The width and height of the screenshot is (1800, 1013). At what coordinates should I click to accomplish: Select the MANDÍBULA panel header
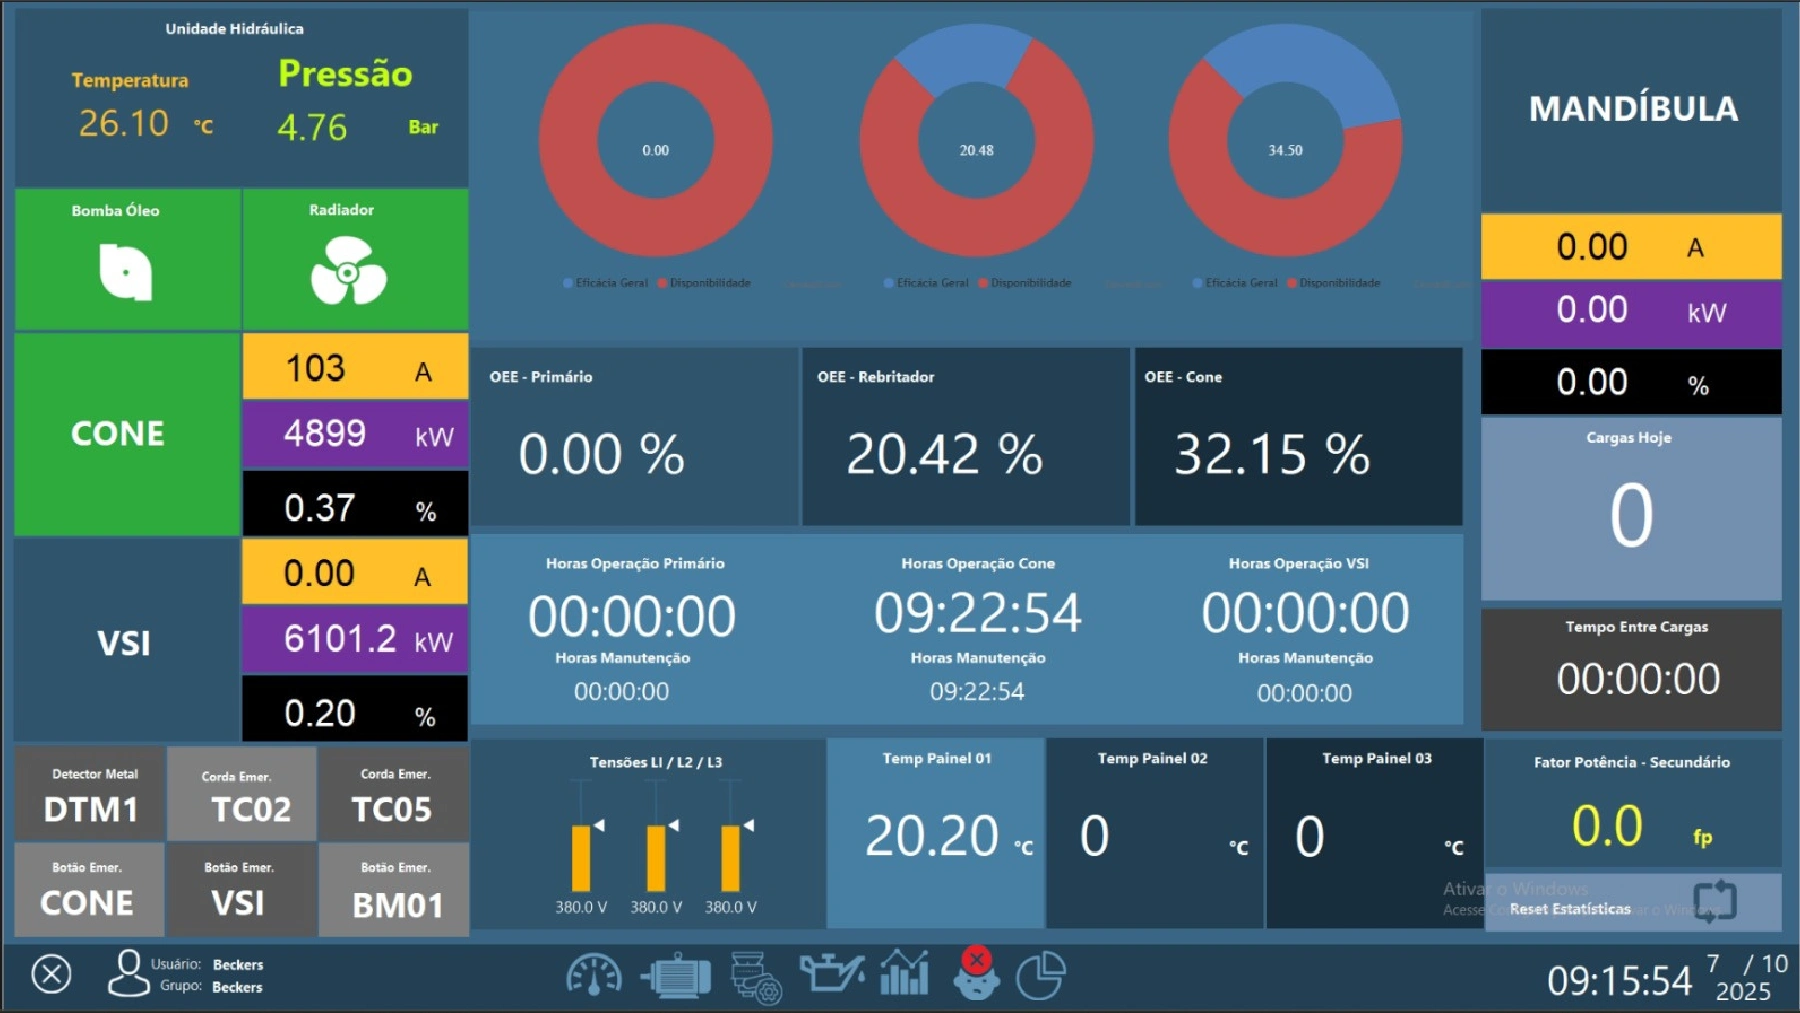point(1631,109)
